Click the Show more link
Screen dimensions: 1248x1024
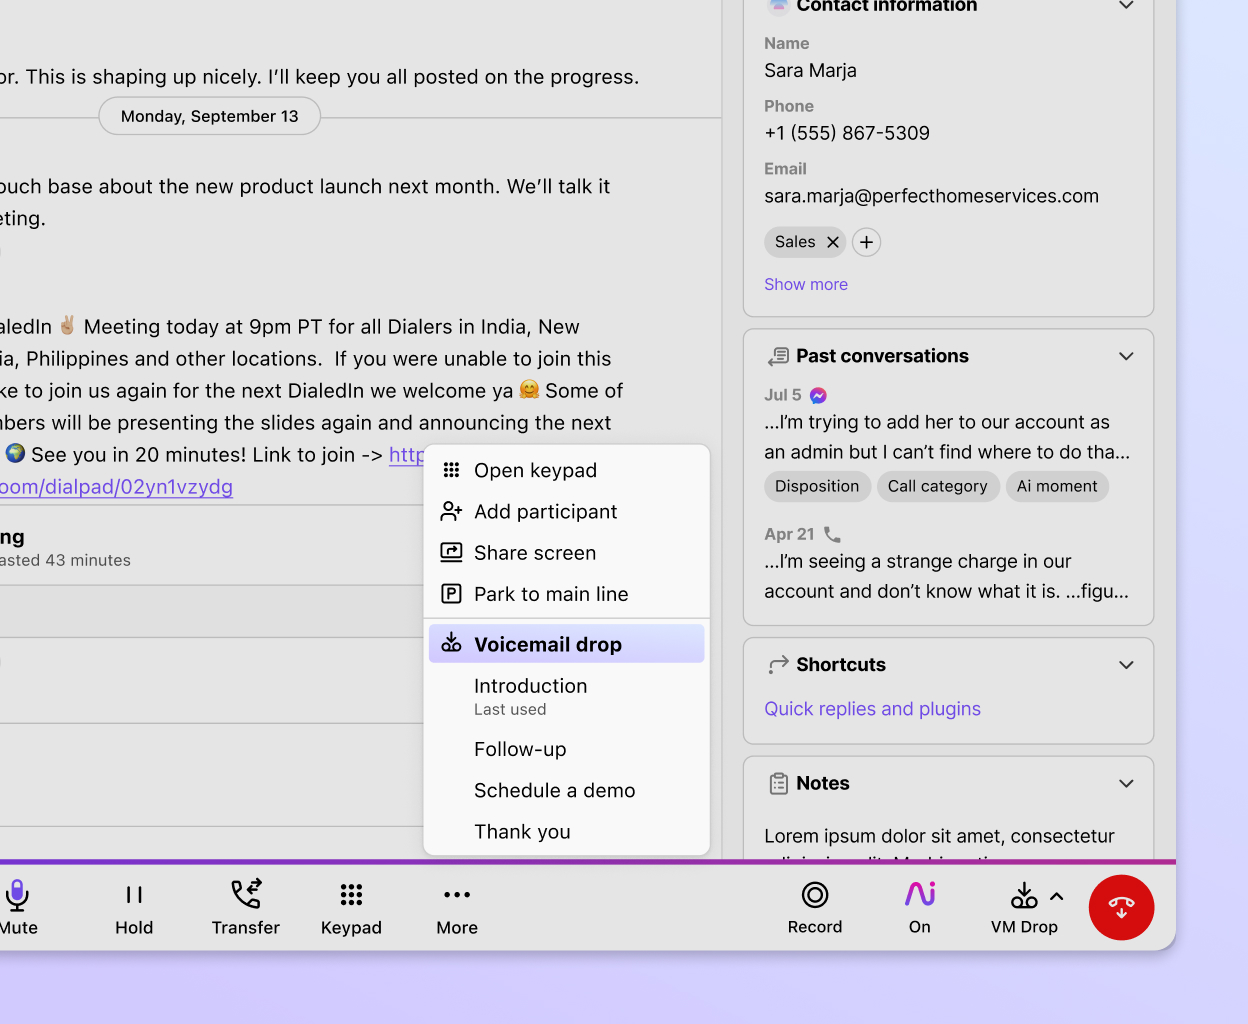(x=805, y=284)
